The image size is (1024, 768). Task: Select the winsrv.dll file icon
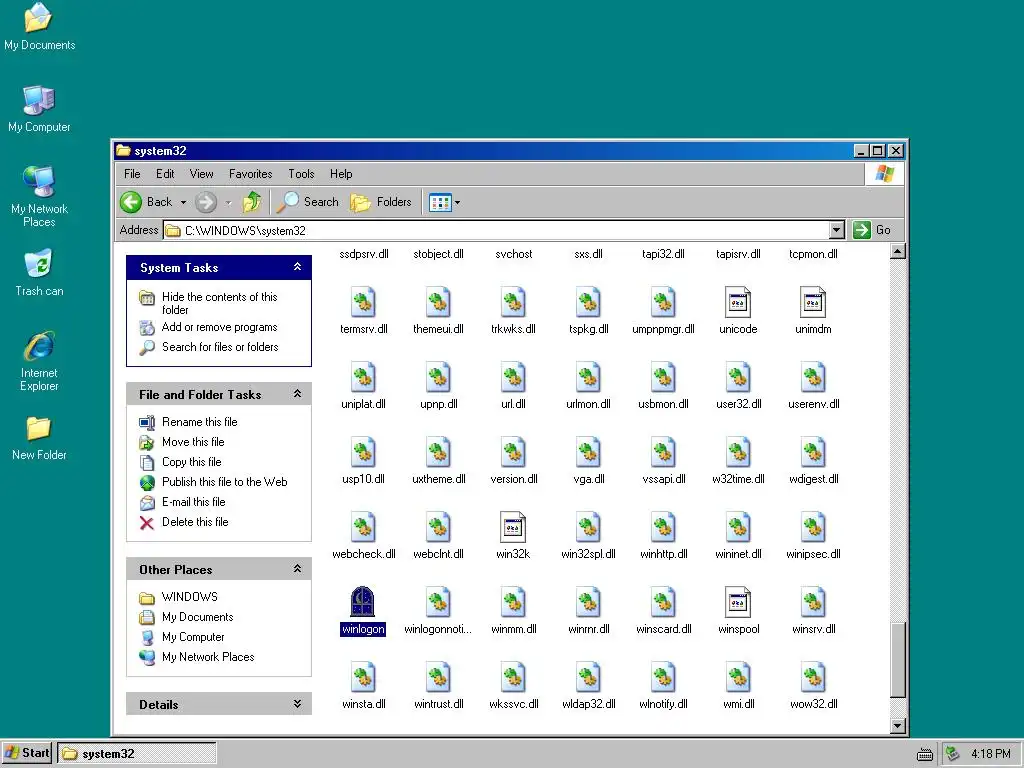coord(813,602)
